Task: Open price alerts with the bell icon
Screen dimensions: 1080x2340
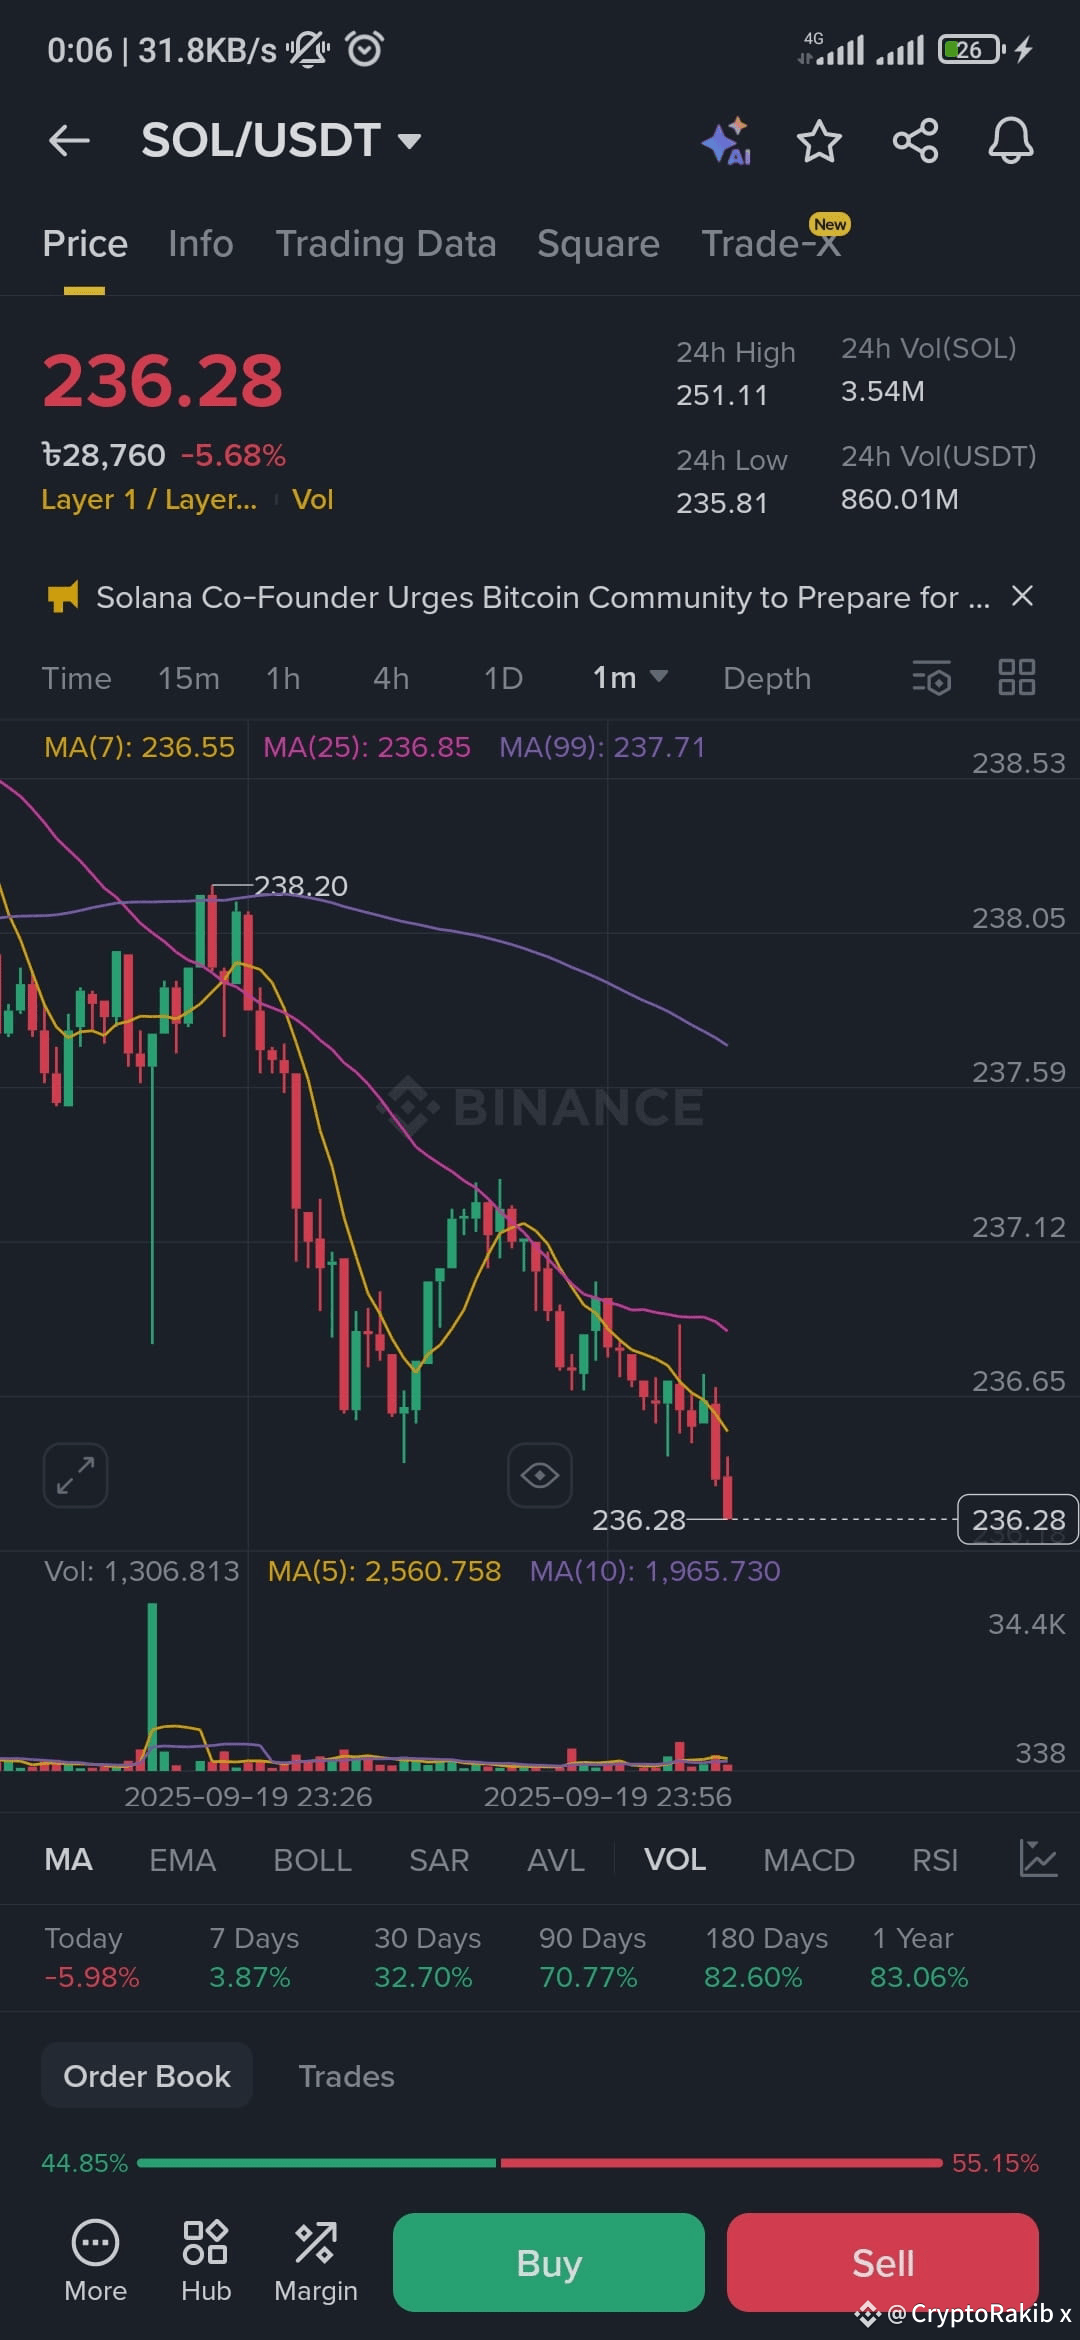Action: pyautogui.click(x=1011, y=140)
